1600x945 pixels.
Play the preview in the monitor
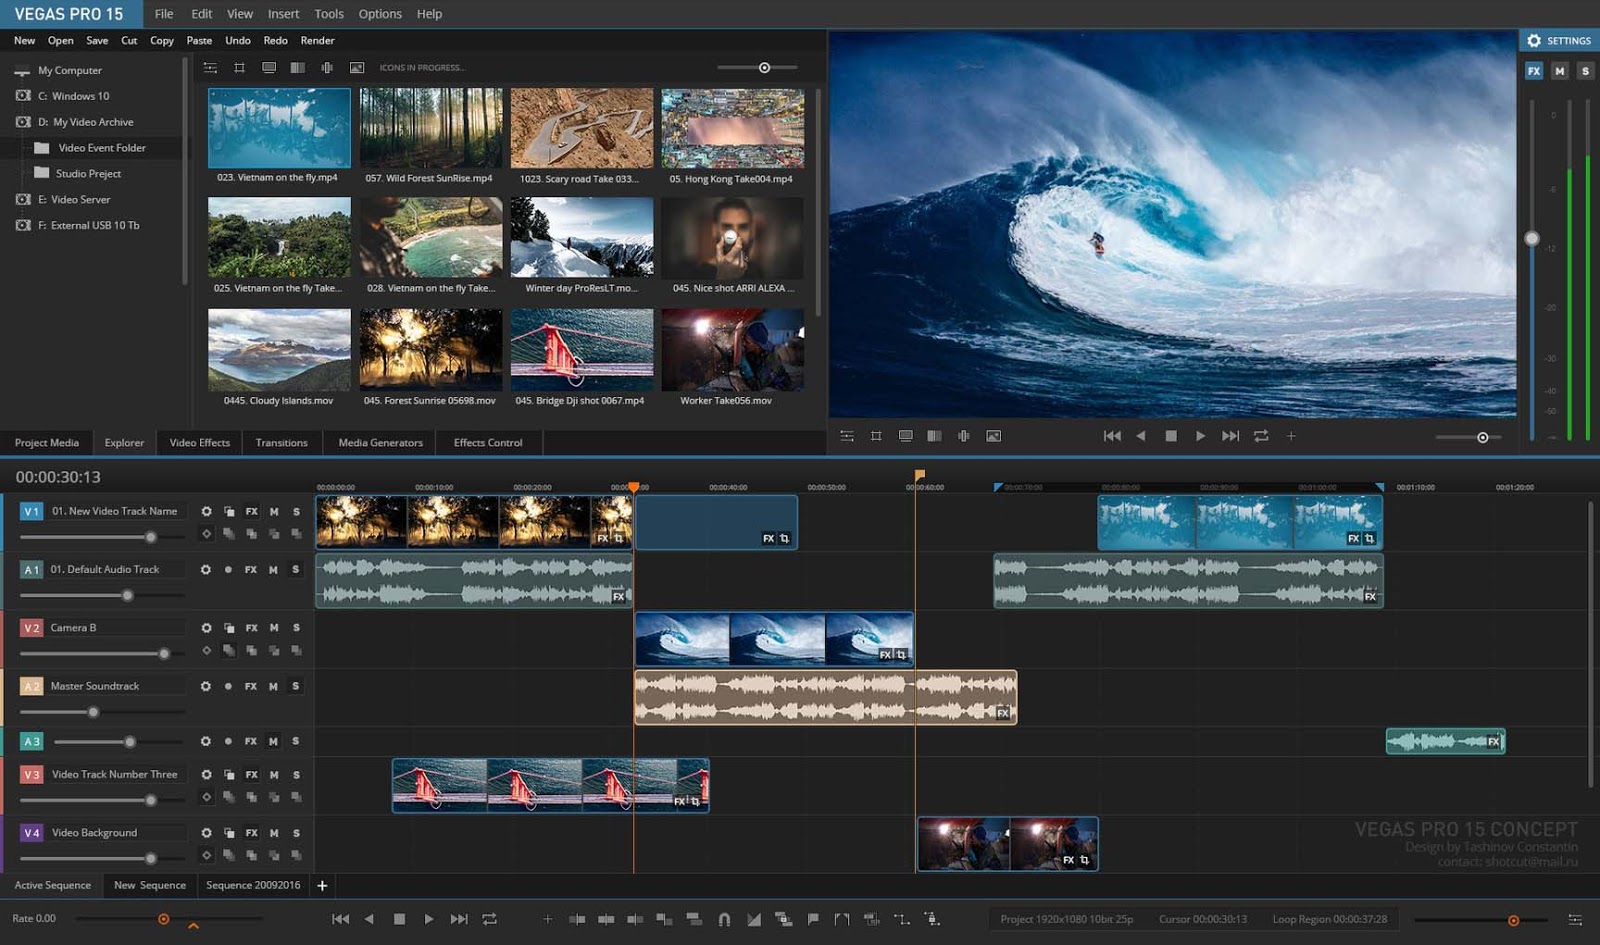click(x=1200, y=436)
